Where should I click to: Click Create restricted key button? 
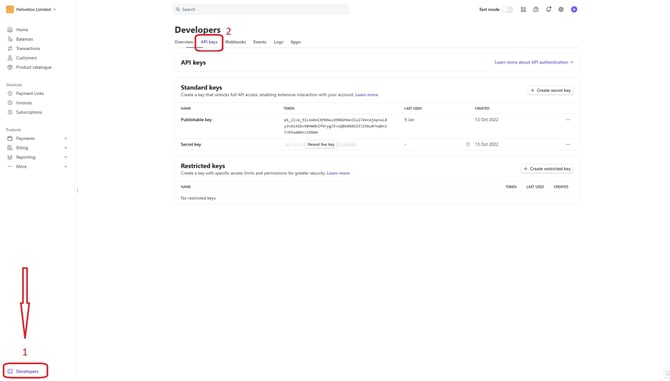click(547, 169)
